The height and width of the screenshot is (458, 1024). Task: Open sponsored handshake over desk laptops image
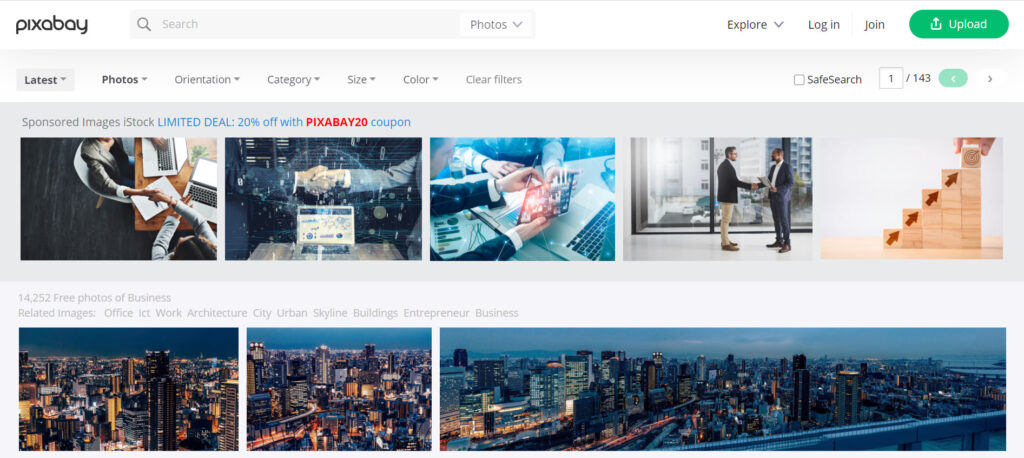coord(119,199)
